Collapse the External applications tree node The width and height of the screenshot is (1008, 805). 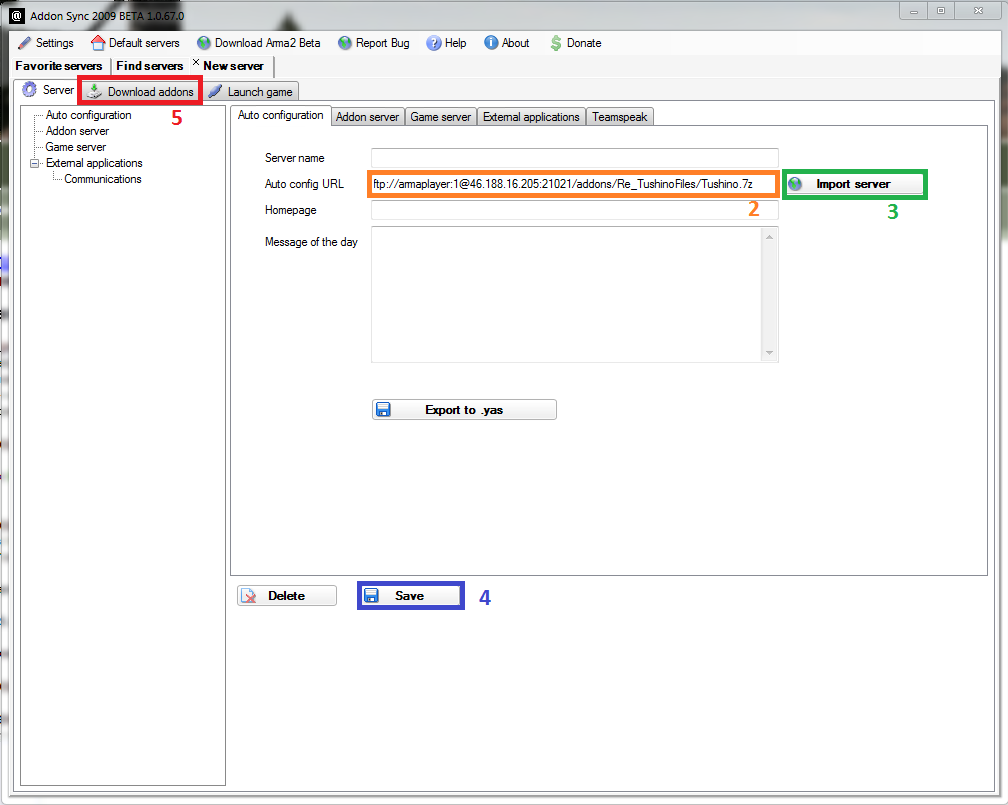pos(34,163)
